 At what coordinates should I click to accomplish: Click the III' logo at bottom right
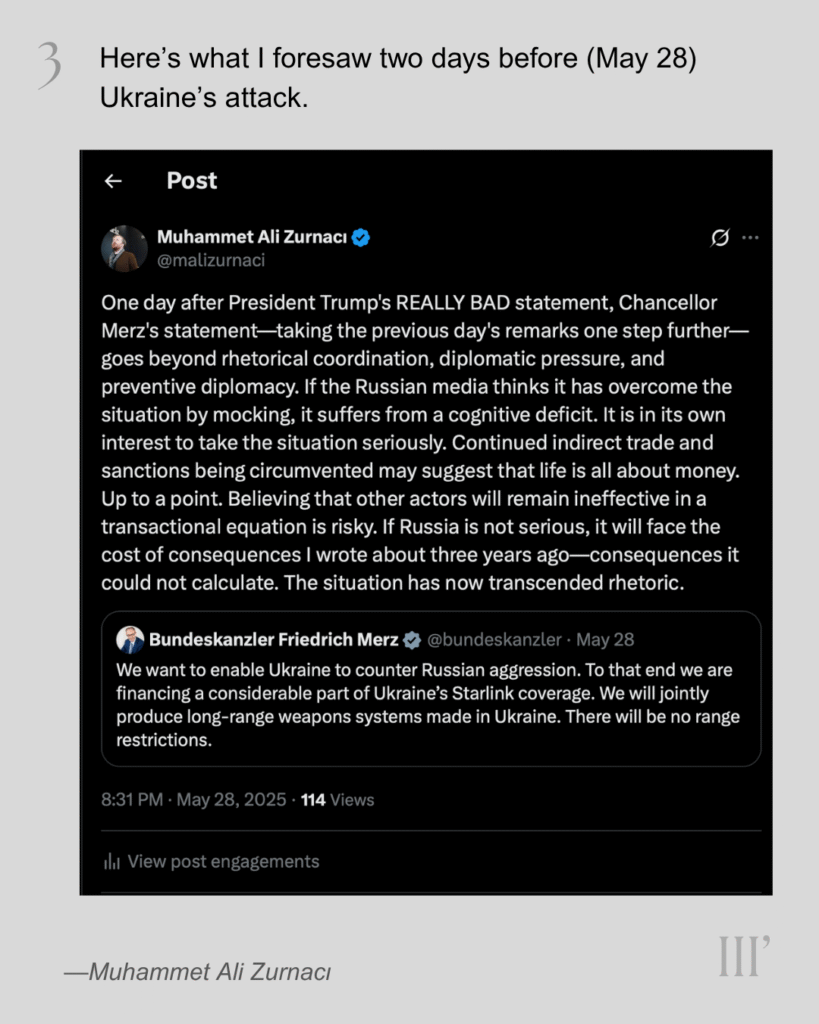(743, 955)
